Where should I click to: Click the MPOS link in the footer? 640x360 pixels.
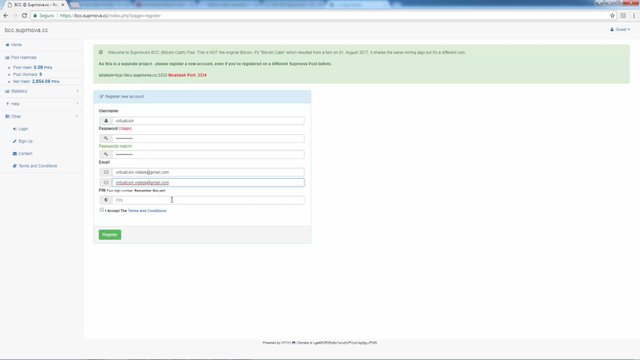coord(286,343)
